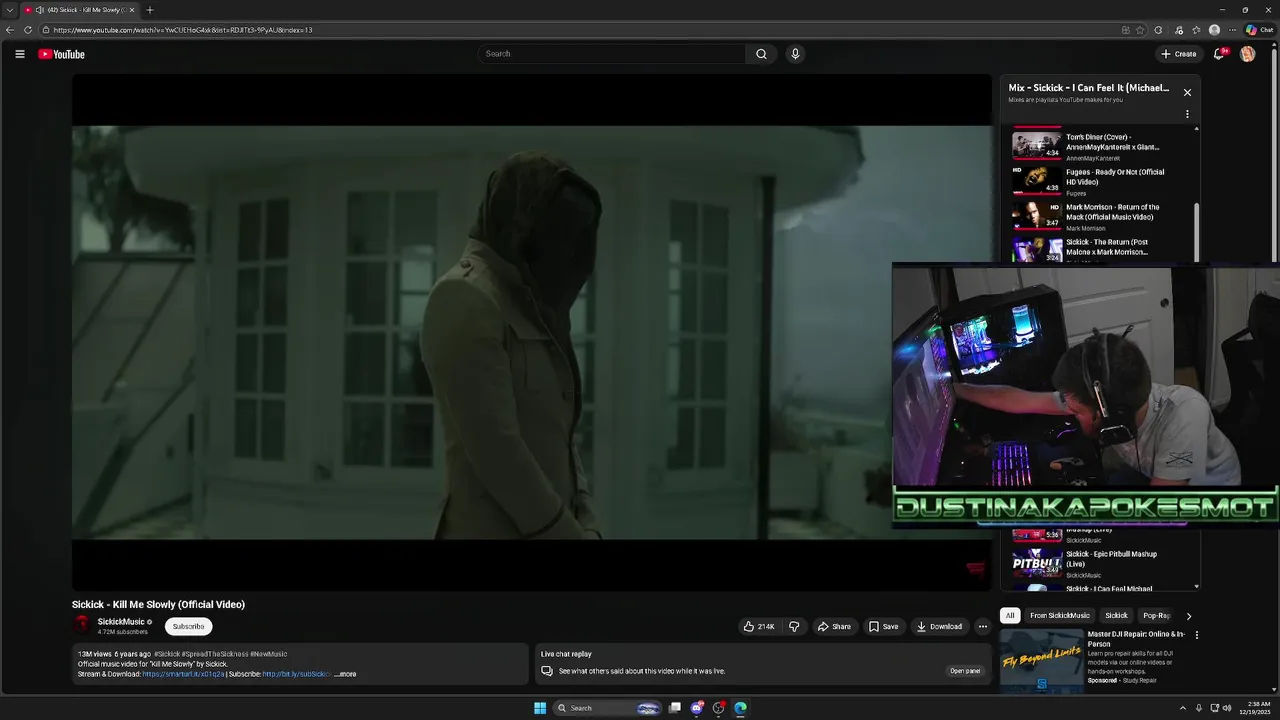Open Discord from the taskbar
1280x720 pixels.
tap(697, 708)
